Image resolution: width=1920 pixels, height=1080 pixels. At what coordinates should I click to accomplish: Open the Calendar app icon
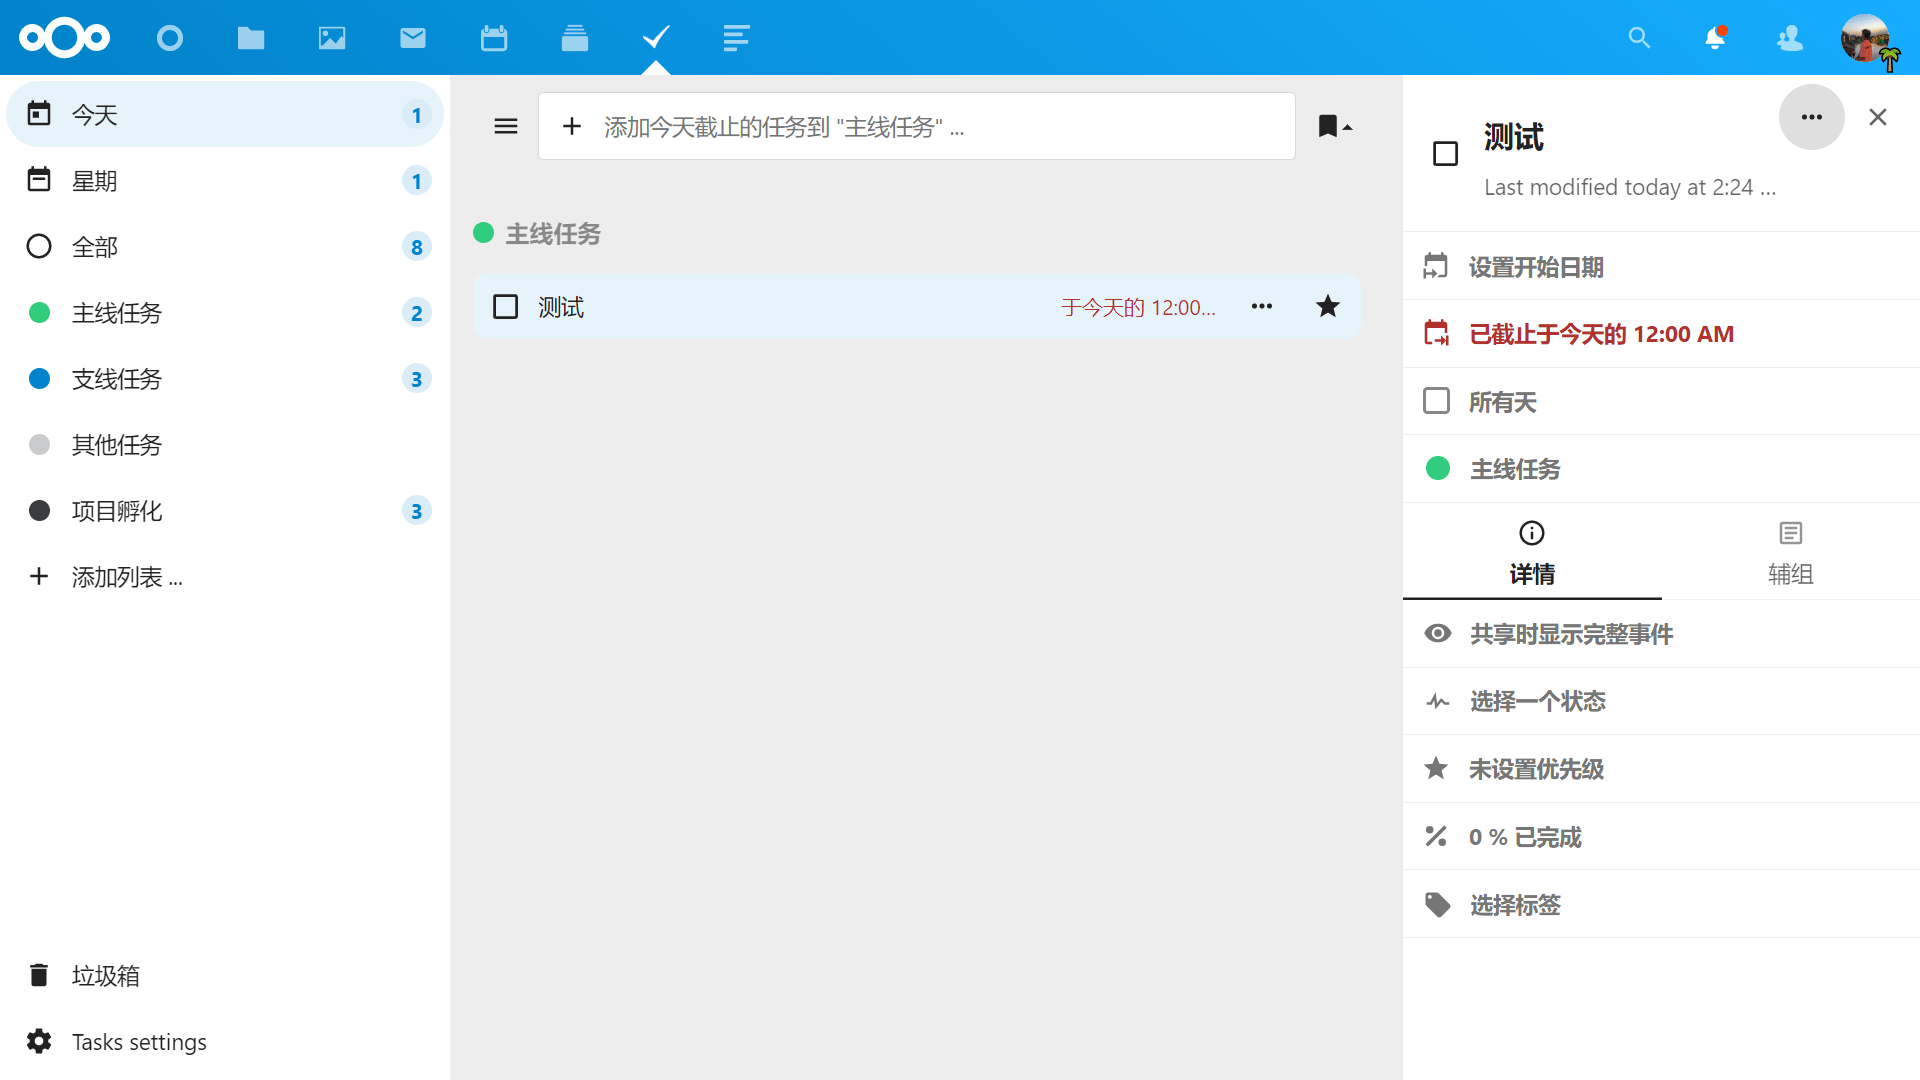click(494, 38)
